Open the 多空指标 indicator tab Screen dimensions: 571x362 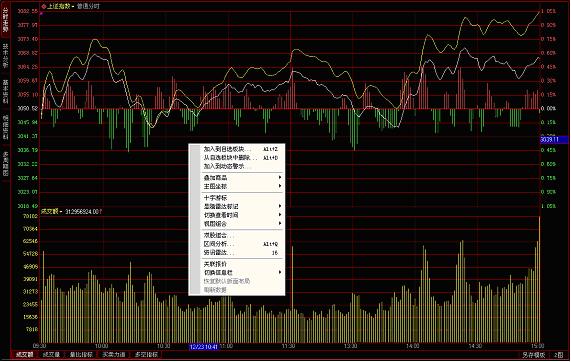tap(146, 354)
